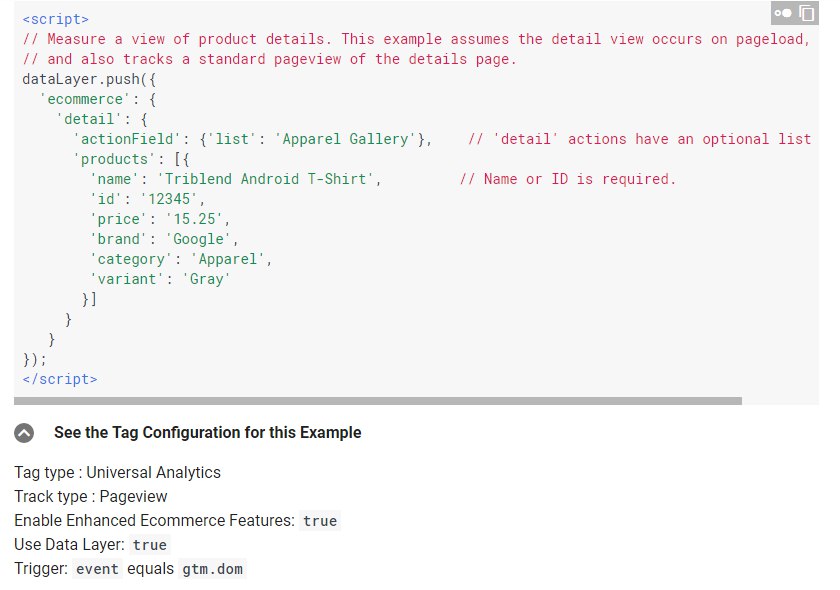Click the 'See the Tag Configuration' heading

coord(207,432)
